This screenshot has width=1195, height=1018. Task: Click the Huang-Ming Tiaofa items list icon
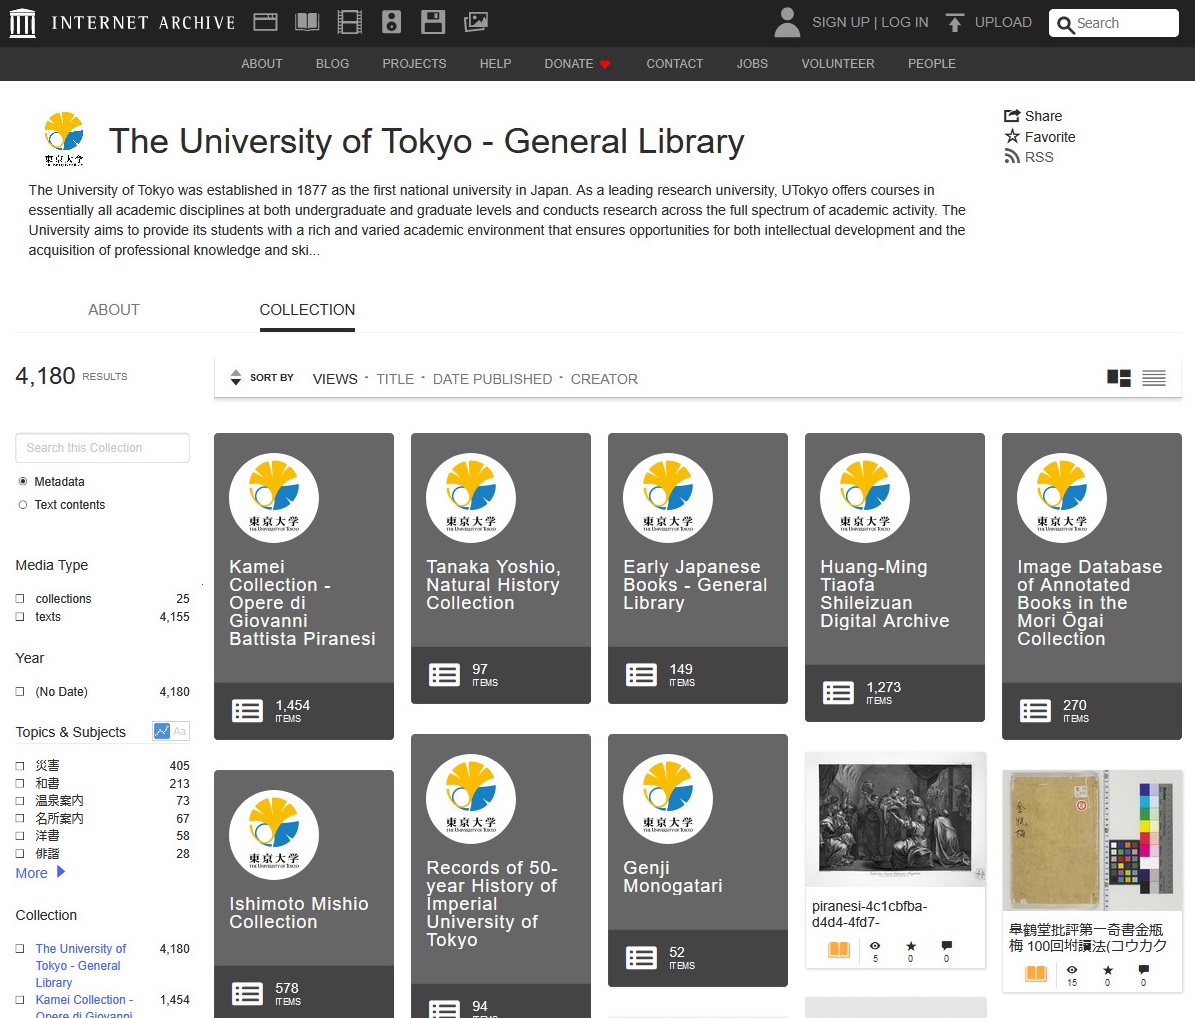click(838, 693)
